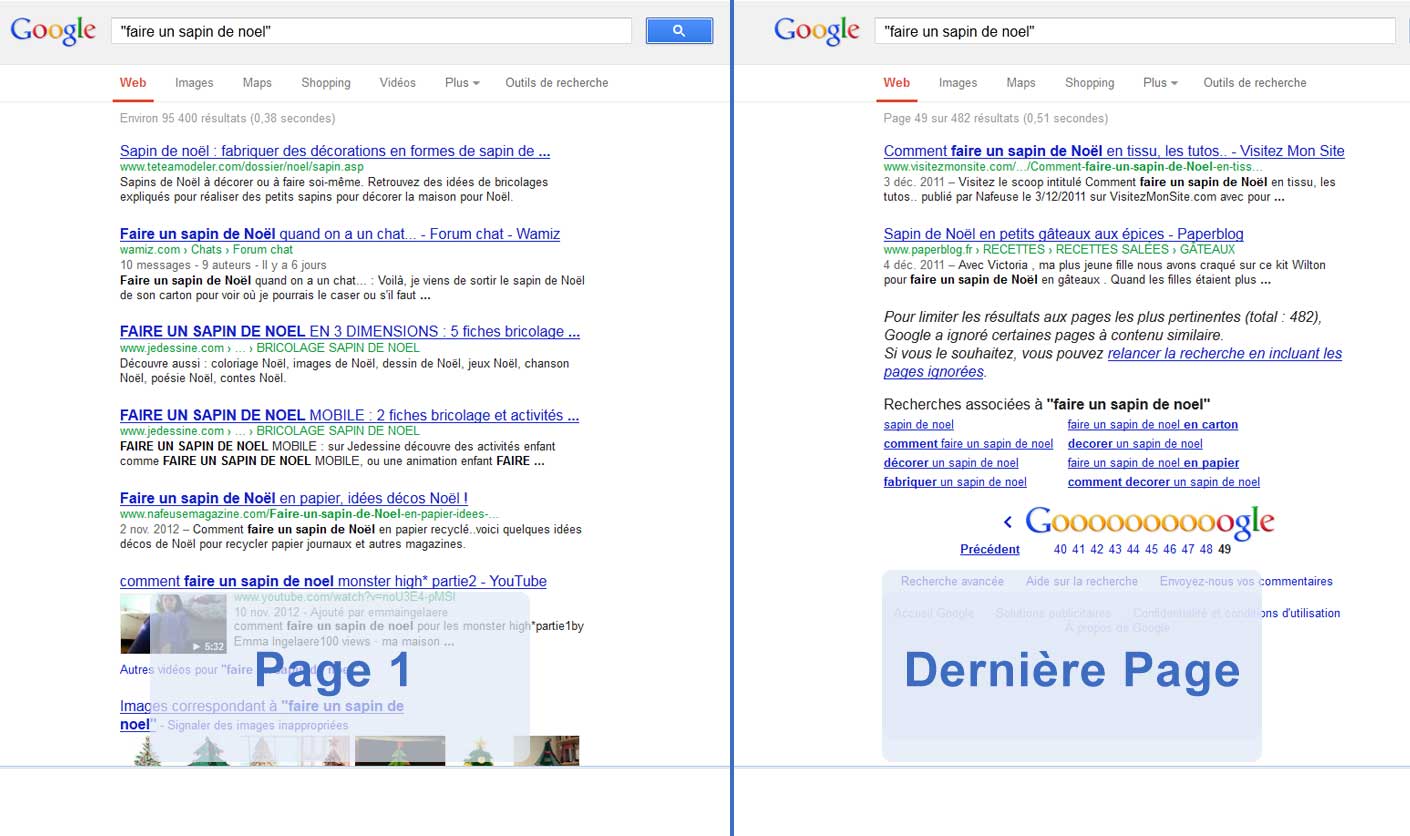Open FAIRE UN SAPIN DE NOEL EN 3 DIMENSIONS result
The width and height of the screenshot is (1410, 836).
(x=350, y=331)
